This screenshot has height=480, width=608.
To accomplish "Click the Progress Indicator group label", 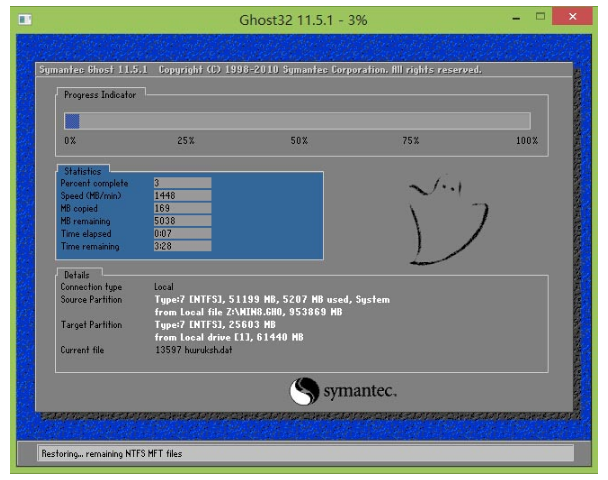I will point(100,94).
